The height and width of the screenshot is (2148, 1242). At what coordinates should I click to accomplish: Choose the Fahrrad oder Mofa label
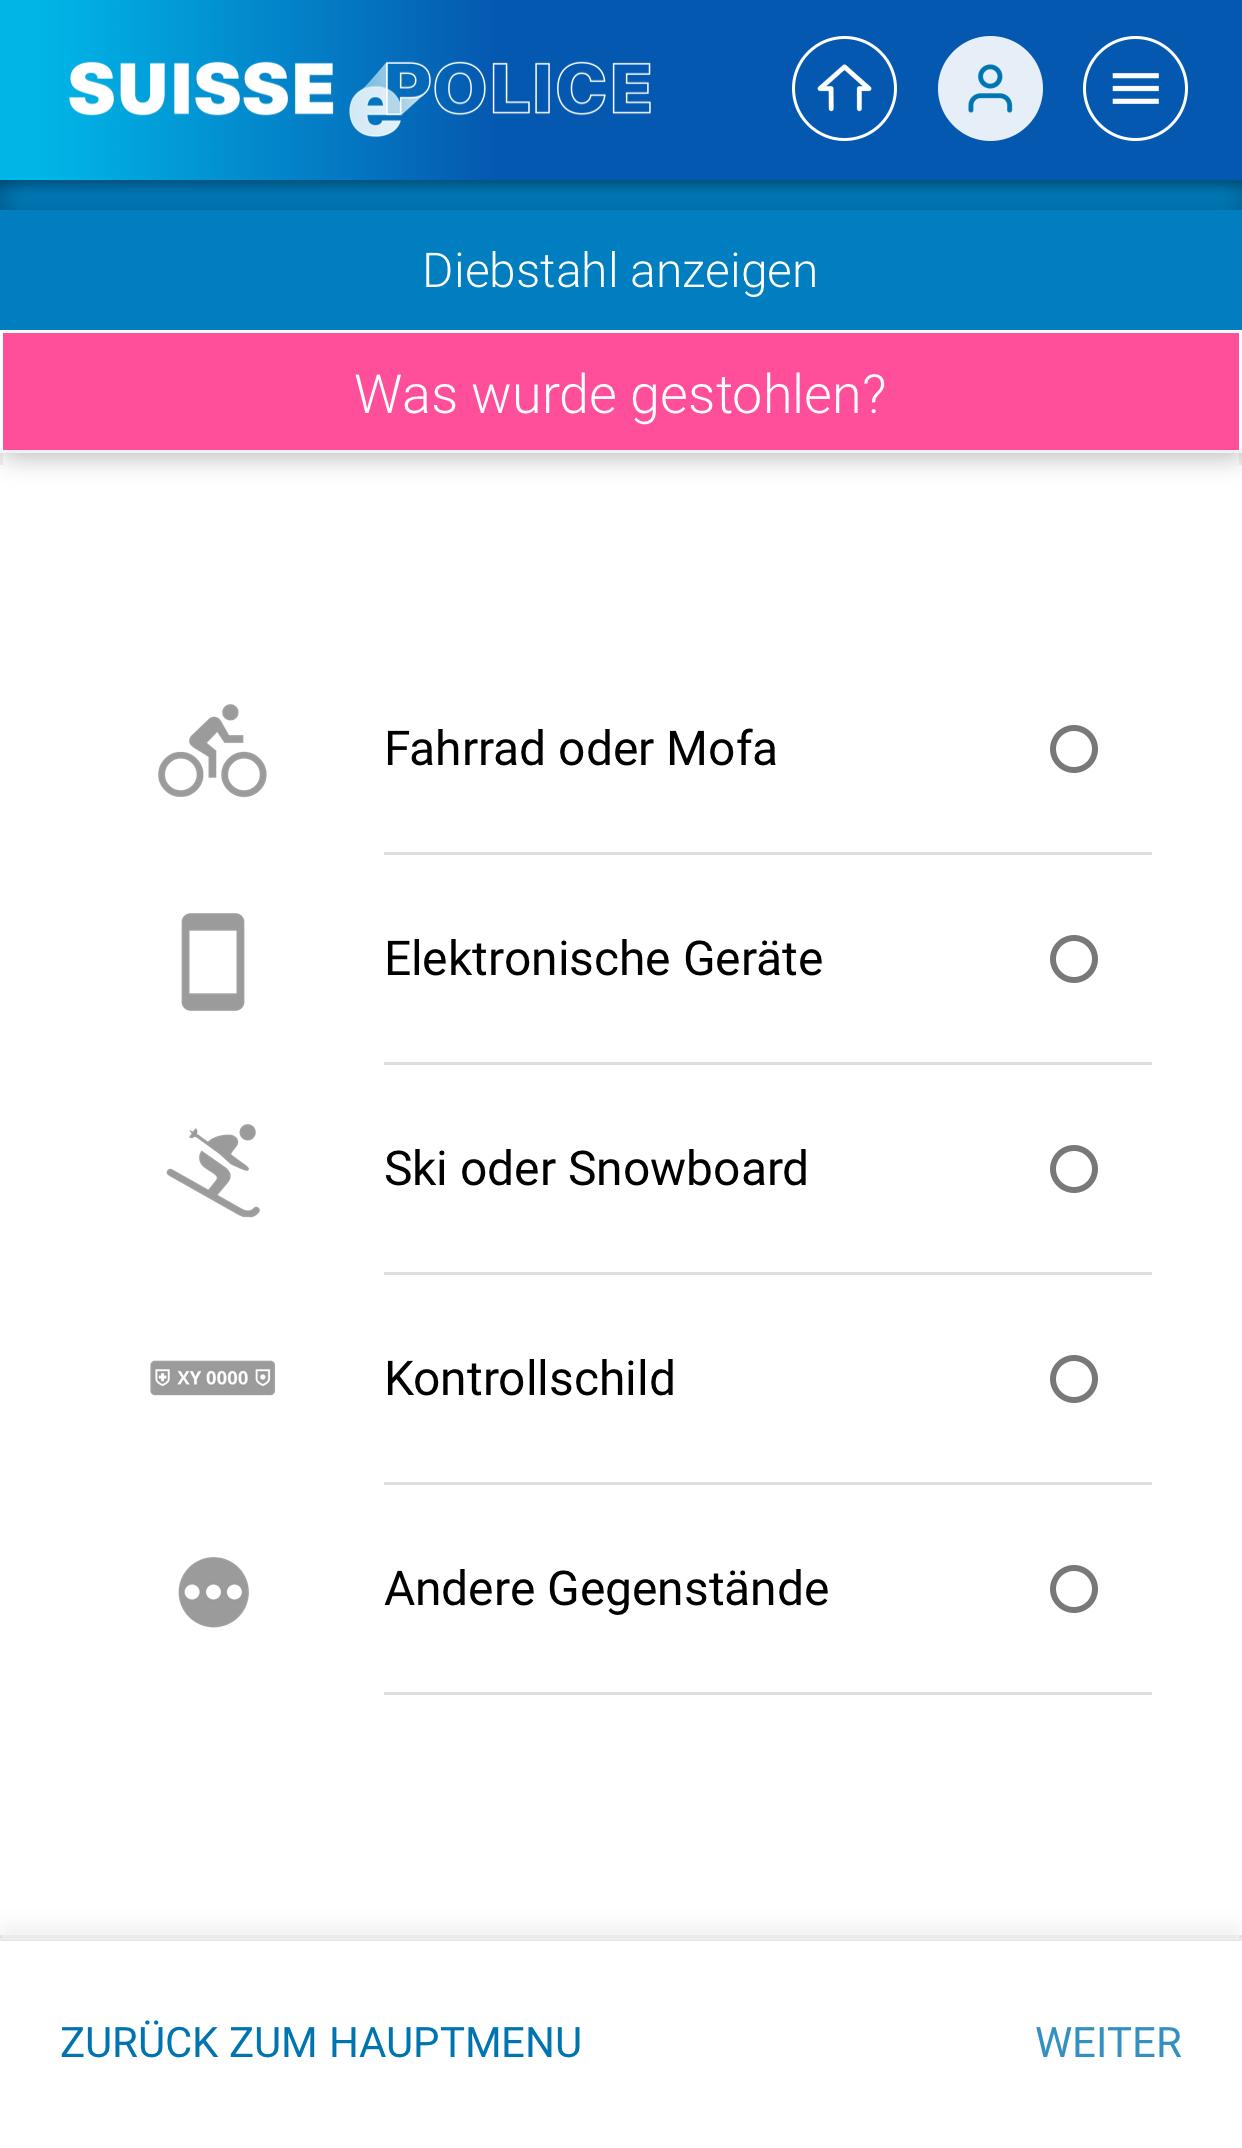point(580,749)
